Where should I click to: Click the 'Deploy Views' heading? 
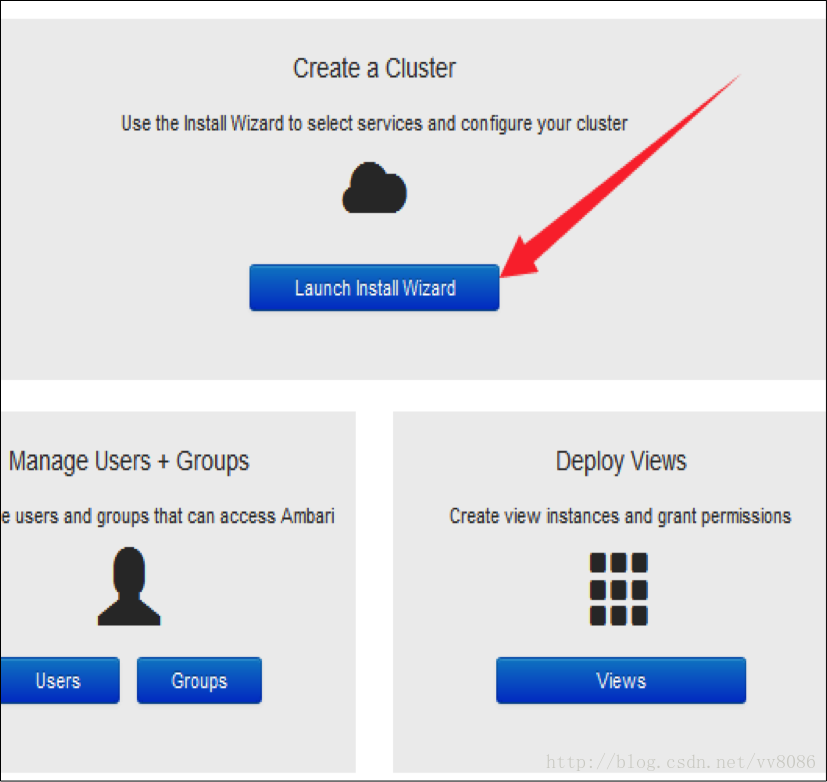click(x=621, y=461)
